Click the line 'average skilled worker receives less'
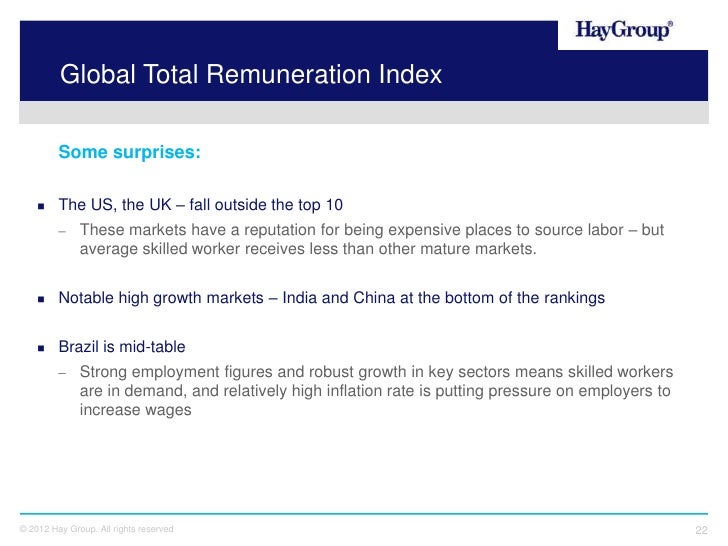728x546 pixels. click(308, 249)
